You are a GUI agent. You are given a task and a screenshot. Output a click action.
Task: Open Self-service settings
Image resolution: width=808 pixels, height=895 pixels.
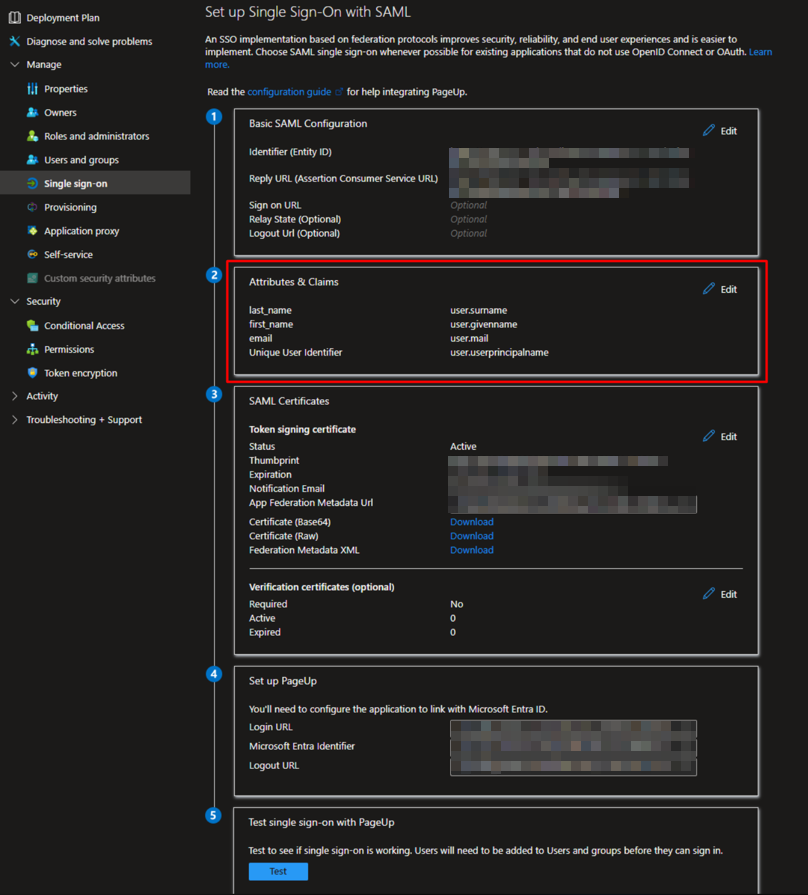tap(68, 255)
